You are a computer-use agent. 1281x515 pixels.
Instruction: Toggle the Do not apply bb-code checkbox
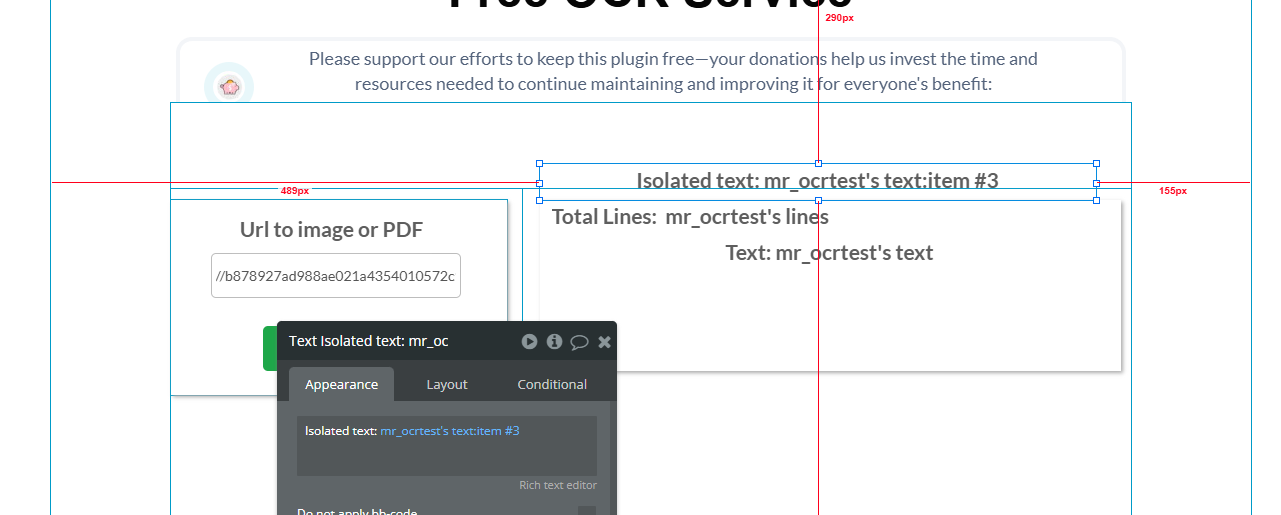587,512
